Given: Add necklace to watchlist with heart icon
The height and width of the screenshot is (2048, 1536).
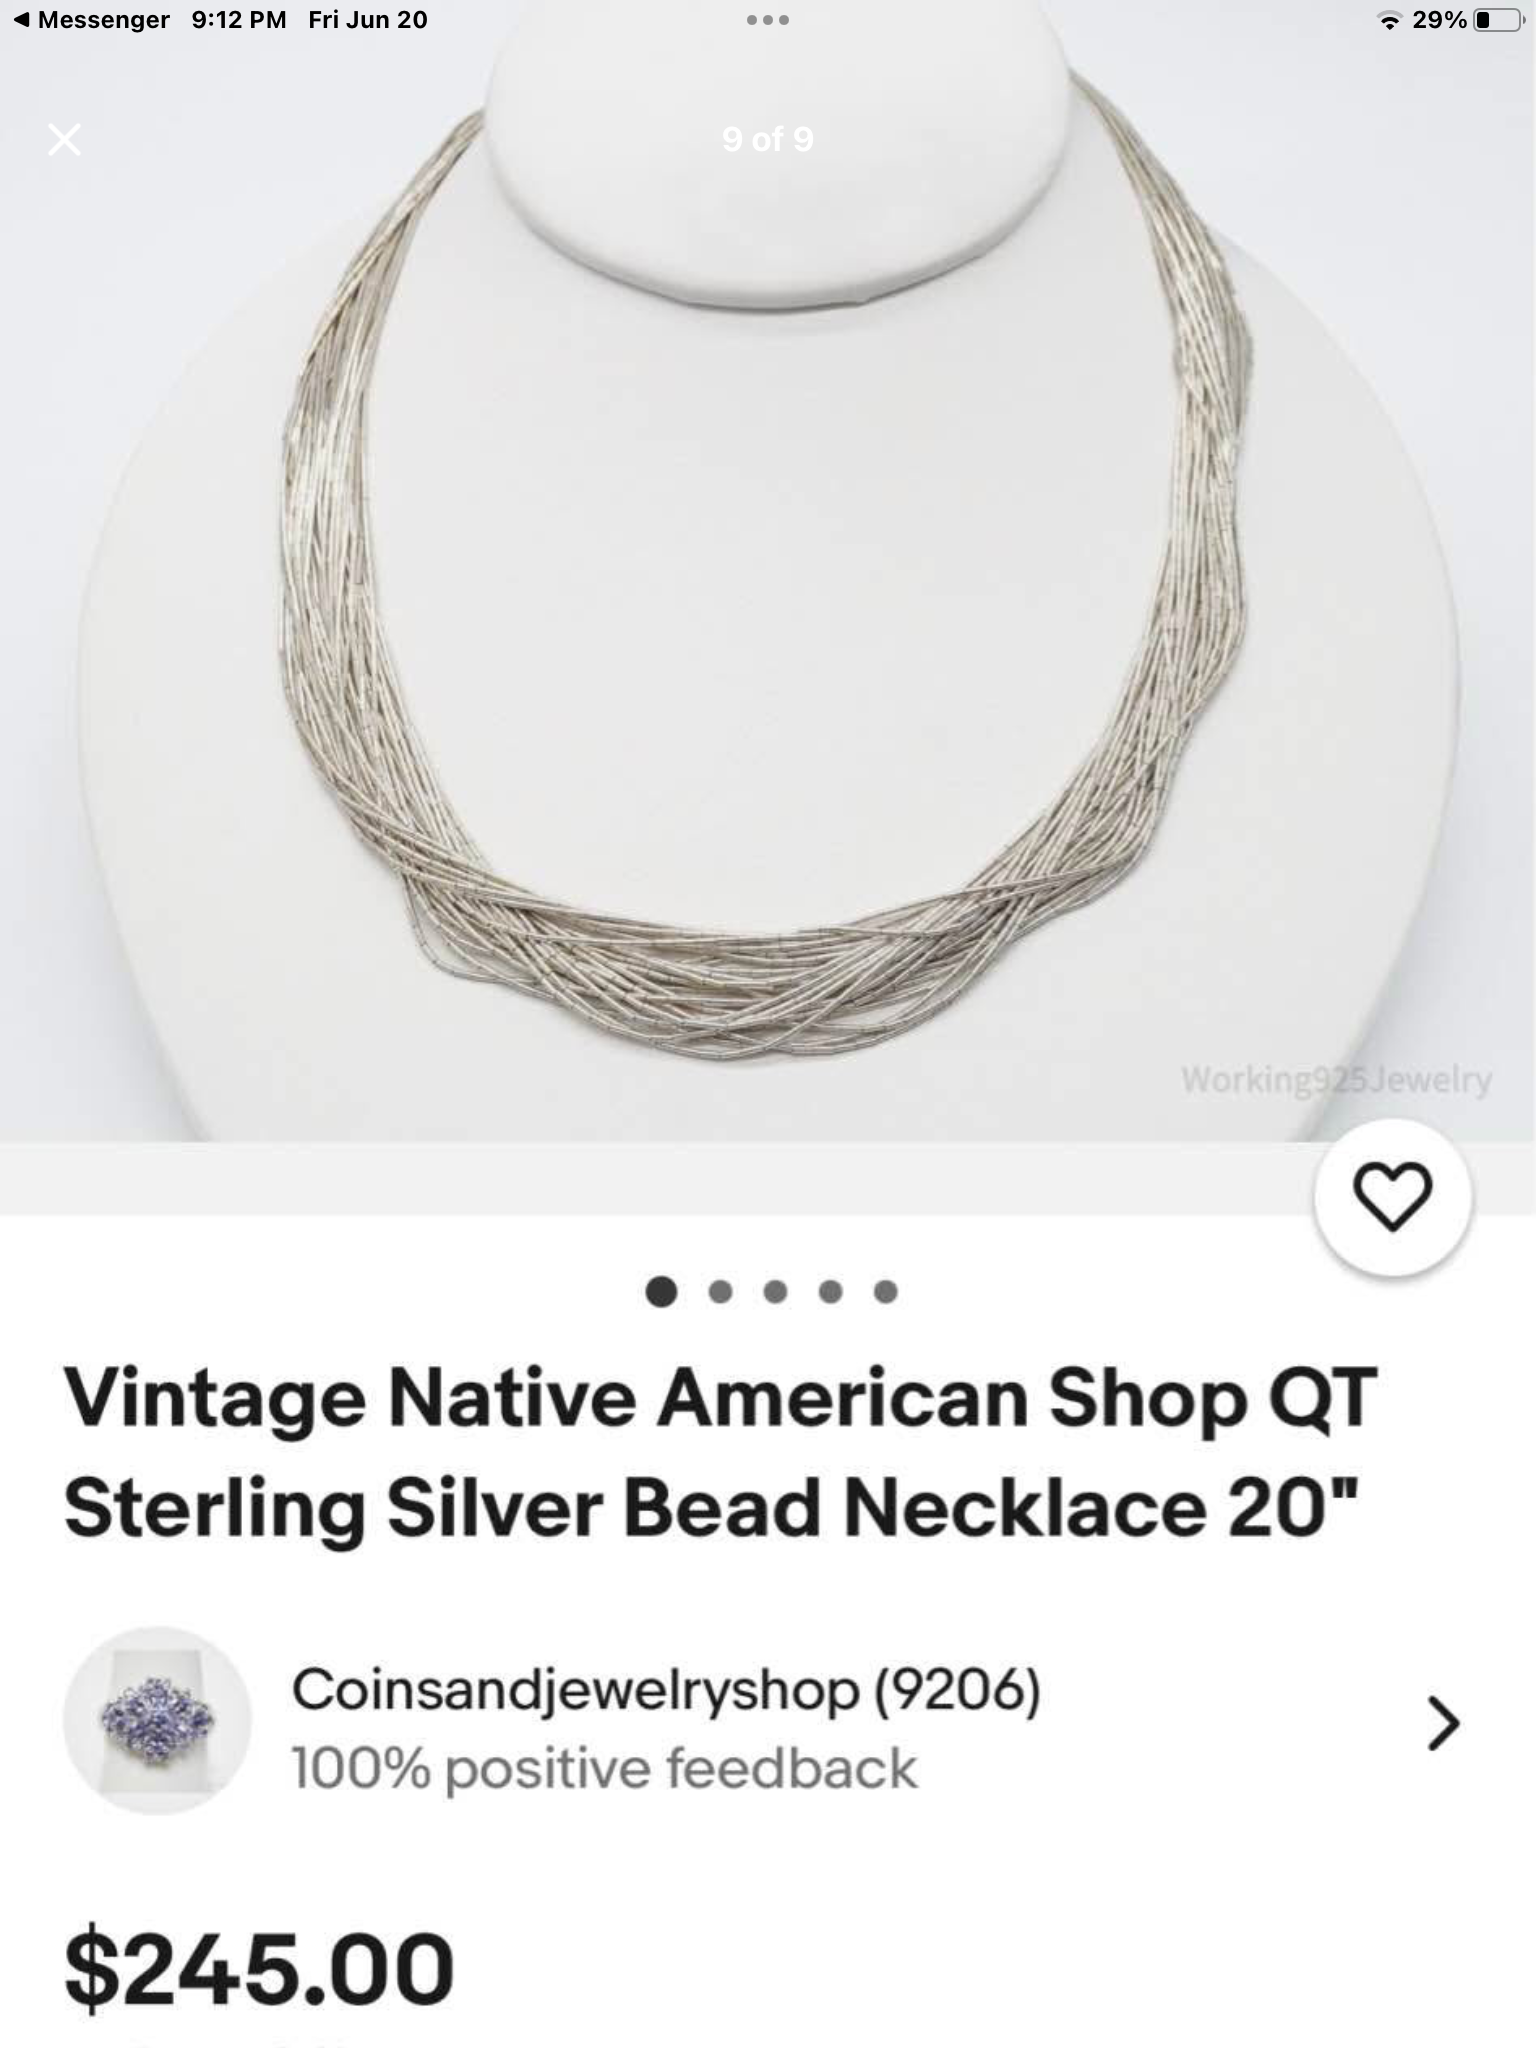Looking at the screenshot, I should pyautogui.click(x=1392, y=1197).
